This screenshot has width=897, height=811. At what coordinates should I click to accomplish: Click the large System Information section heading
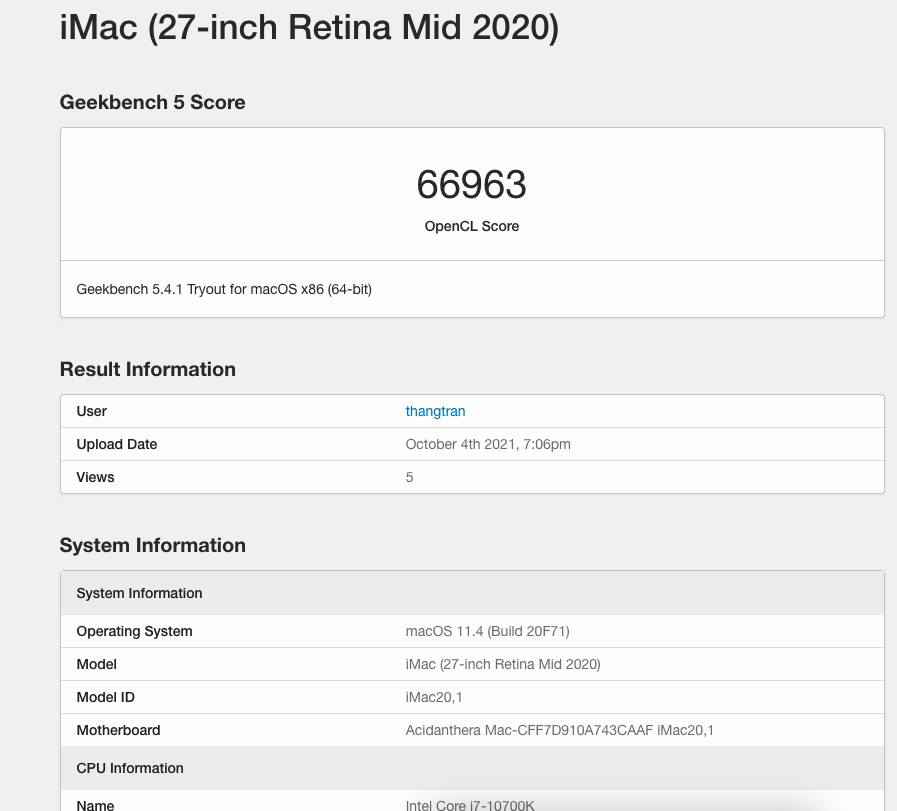(x=153, y=545)
